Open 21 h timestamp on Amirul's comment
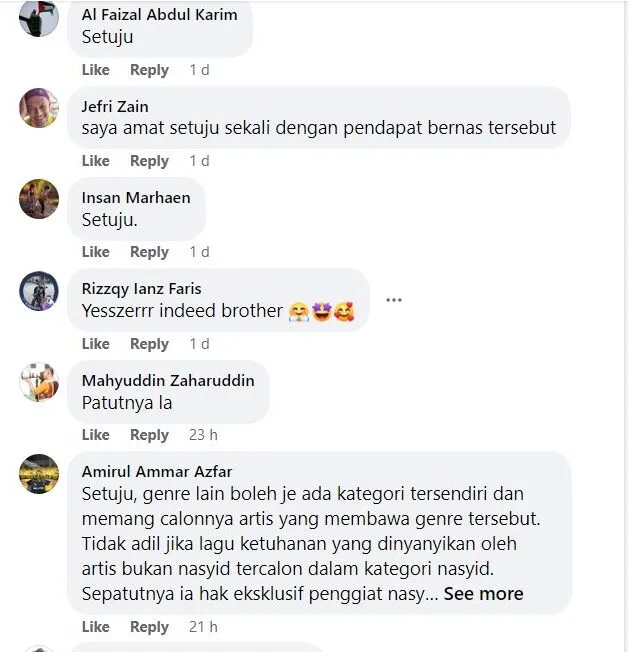This screenshot has height=652, width=628. [203, 627]
